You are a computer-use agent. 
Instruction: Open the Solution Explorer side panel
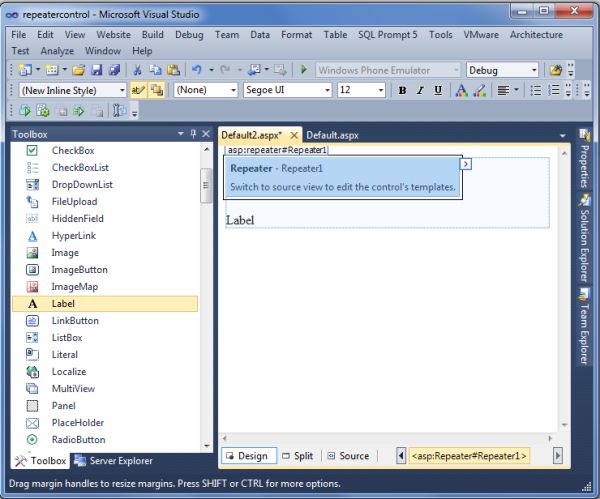point(584,238)
